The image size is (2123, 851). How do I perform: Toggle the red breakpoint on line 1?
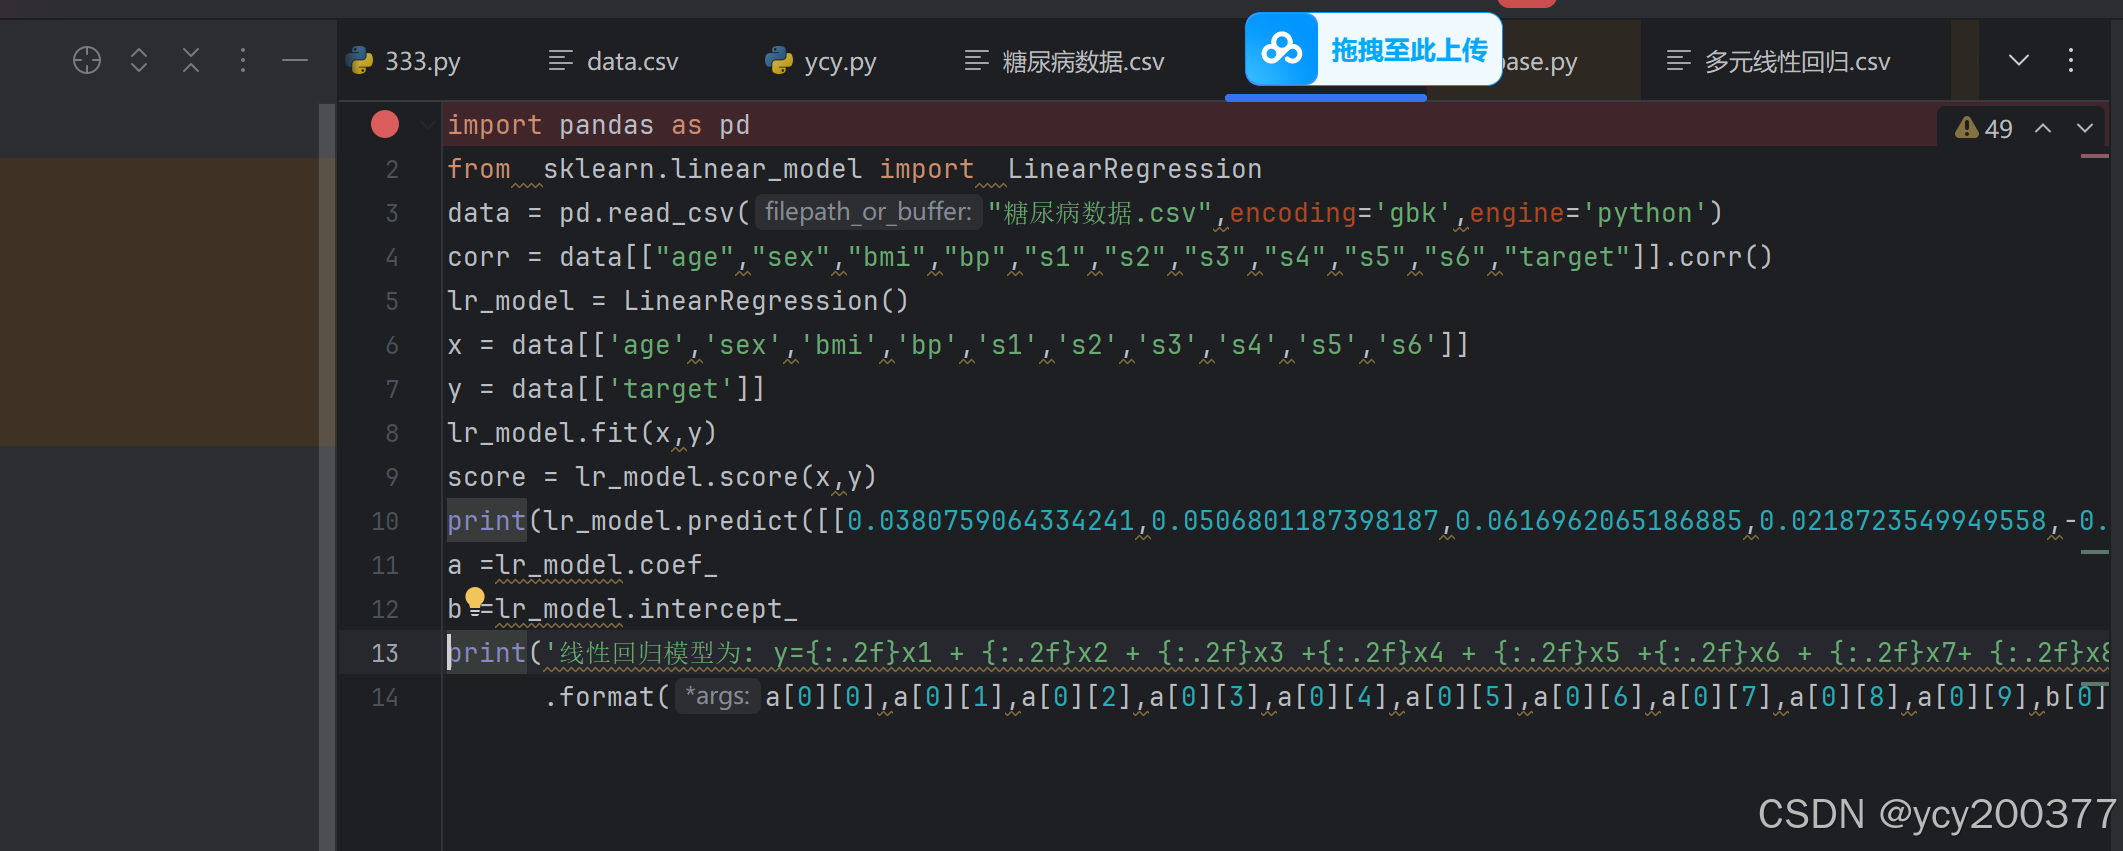click(x=385, y=124)
